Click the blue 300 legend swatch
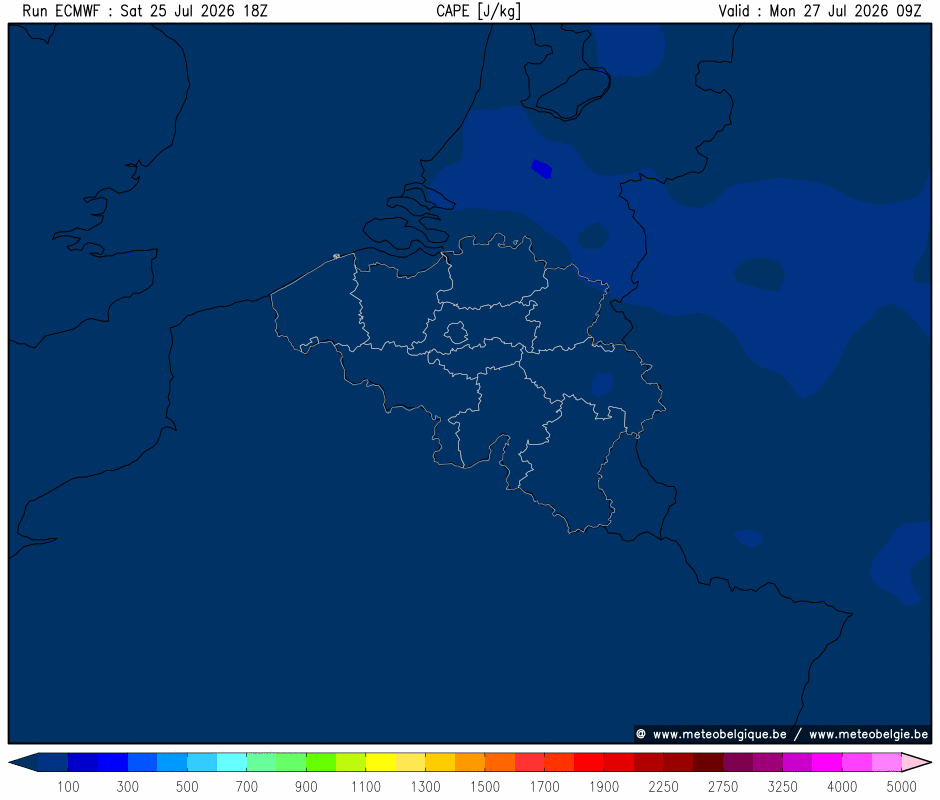Screen dimensions: 940x800 point(113,762)
